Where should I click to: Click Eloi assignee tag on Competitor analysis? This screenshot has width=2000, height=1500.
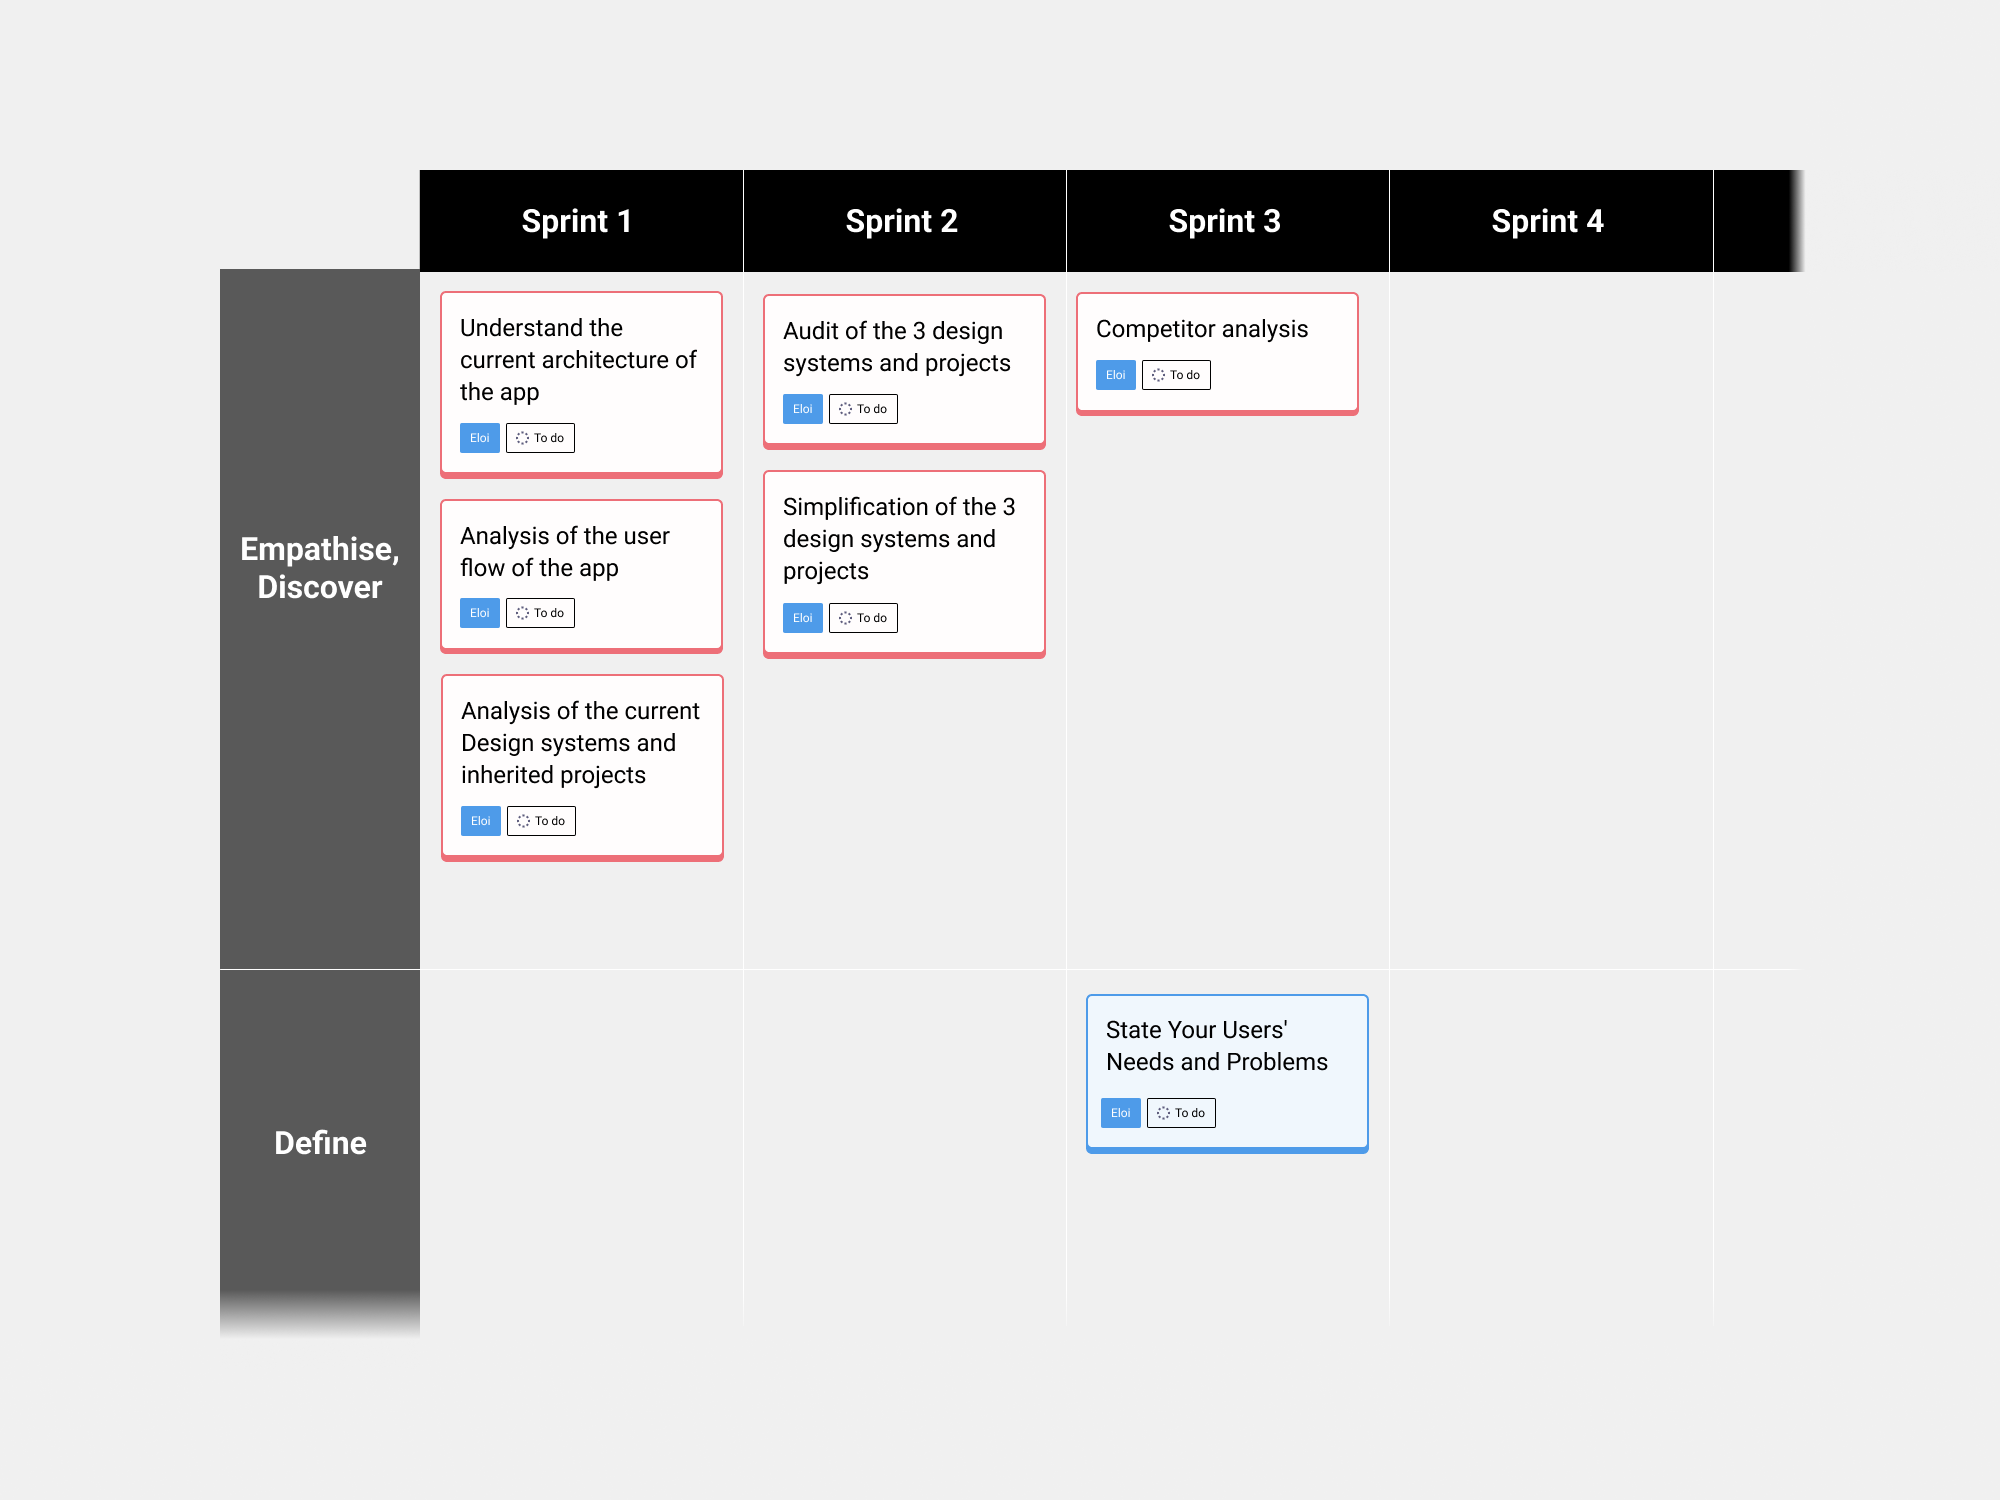(1115, 375)
